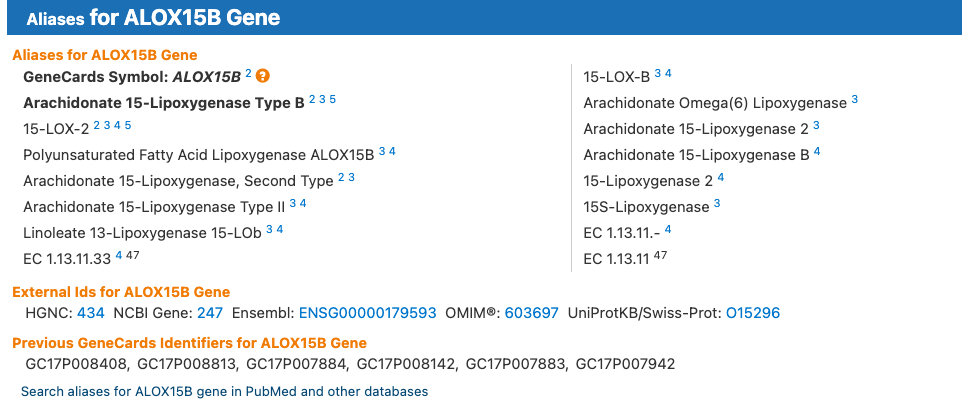Click source reference 3 beside 15S-Lipoxygenase
The height and width of the screenshot is (403, 962).
click(717, 203)
